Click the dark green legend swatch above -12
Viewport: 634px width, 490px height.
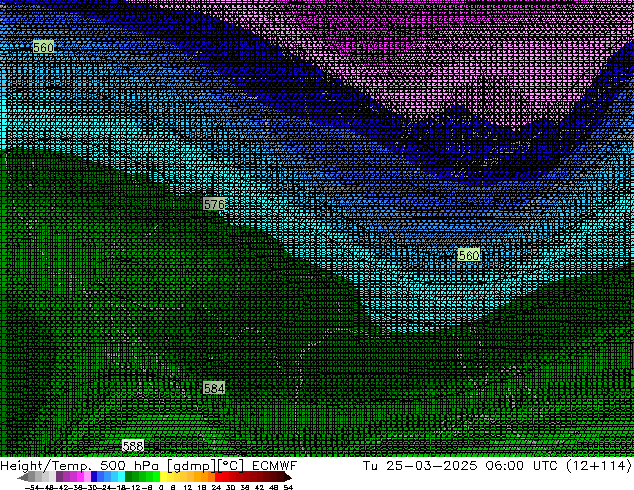129,476
